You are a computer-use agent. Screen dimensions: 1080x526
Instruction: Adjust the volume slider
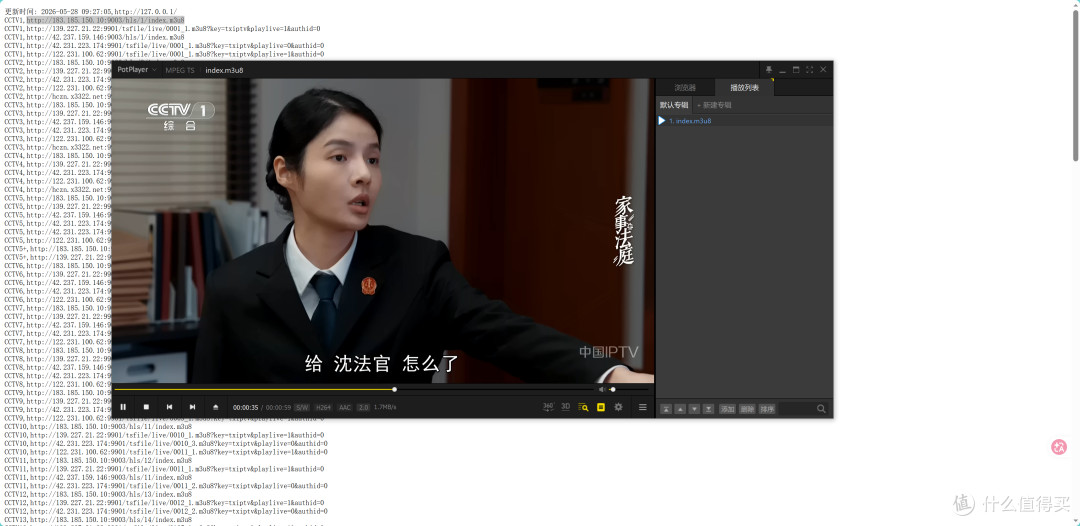[627, 390]
